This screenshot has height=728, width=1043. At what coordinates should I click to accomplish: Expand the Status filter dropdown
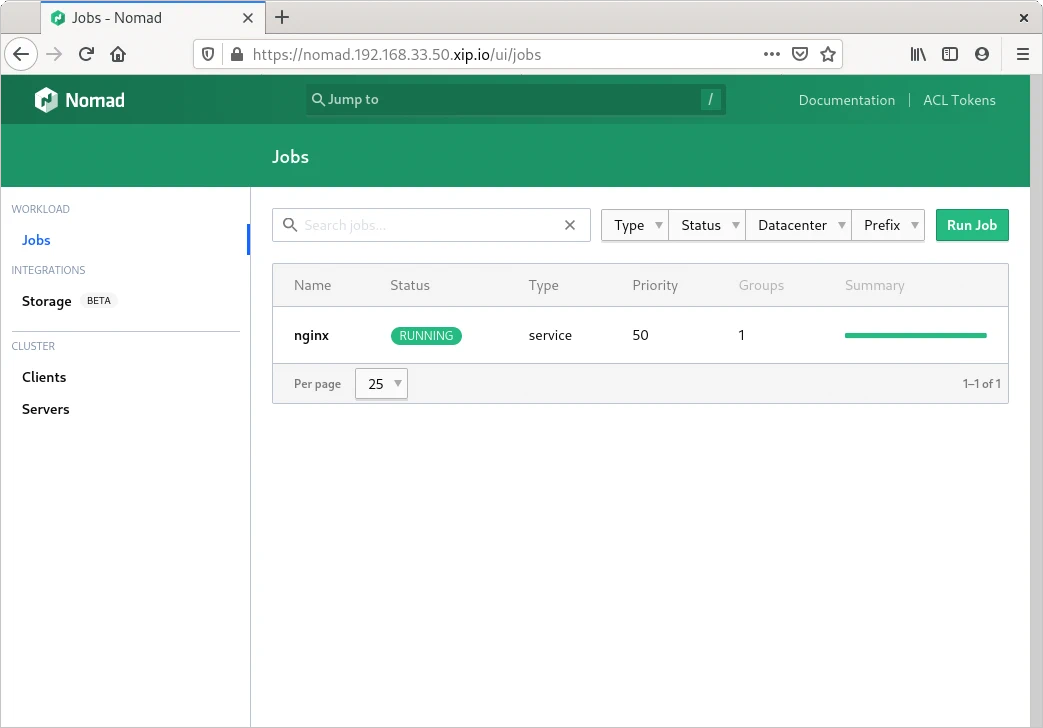(707, 225)
